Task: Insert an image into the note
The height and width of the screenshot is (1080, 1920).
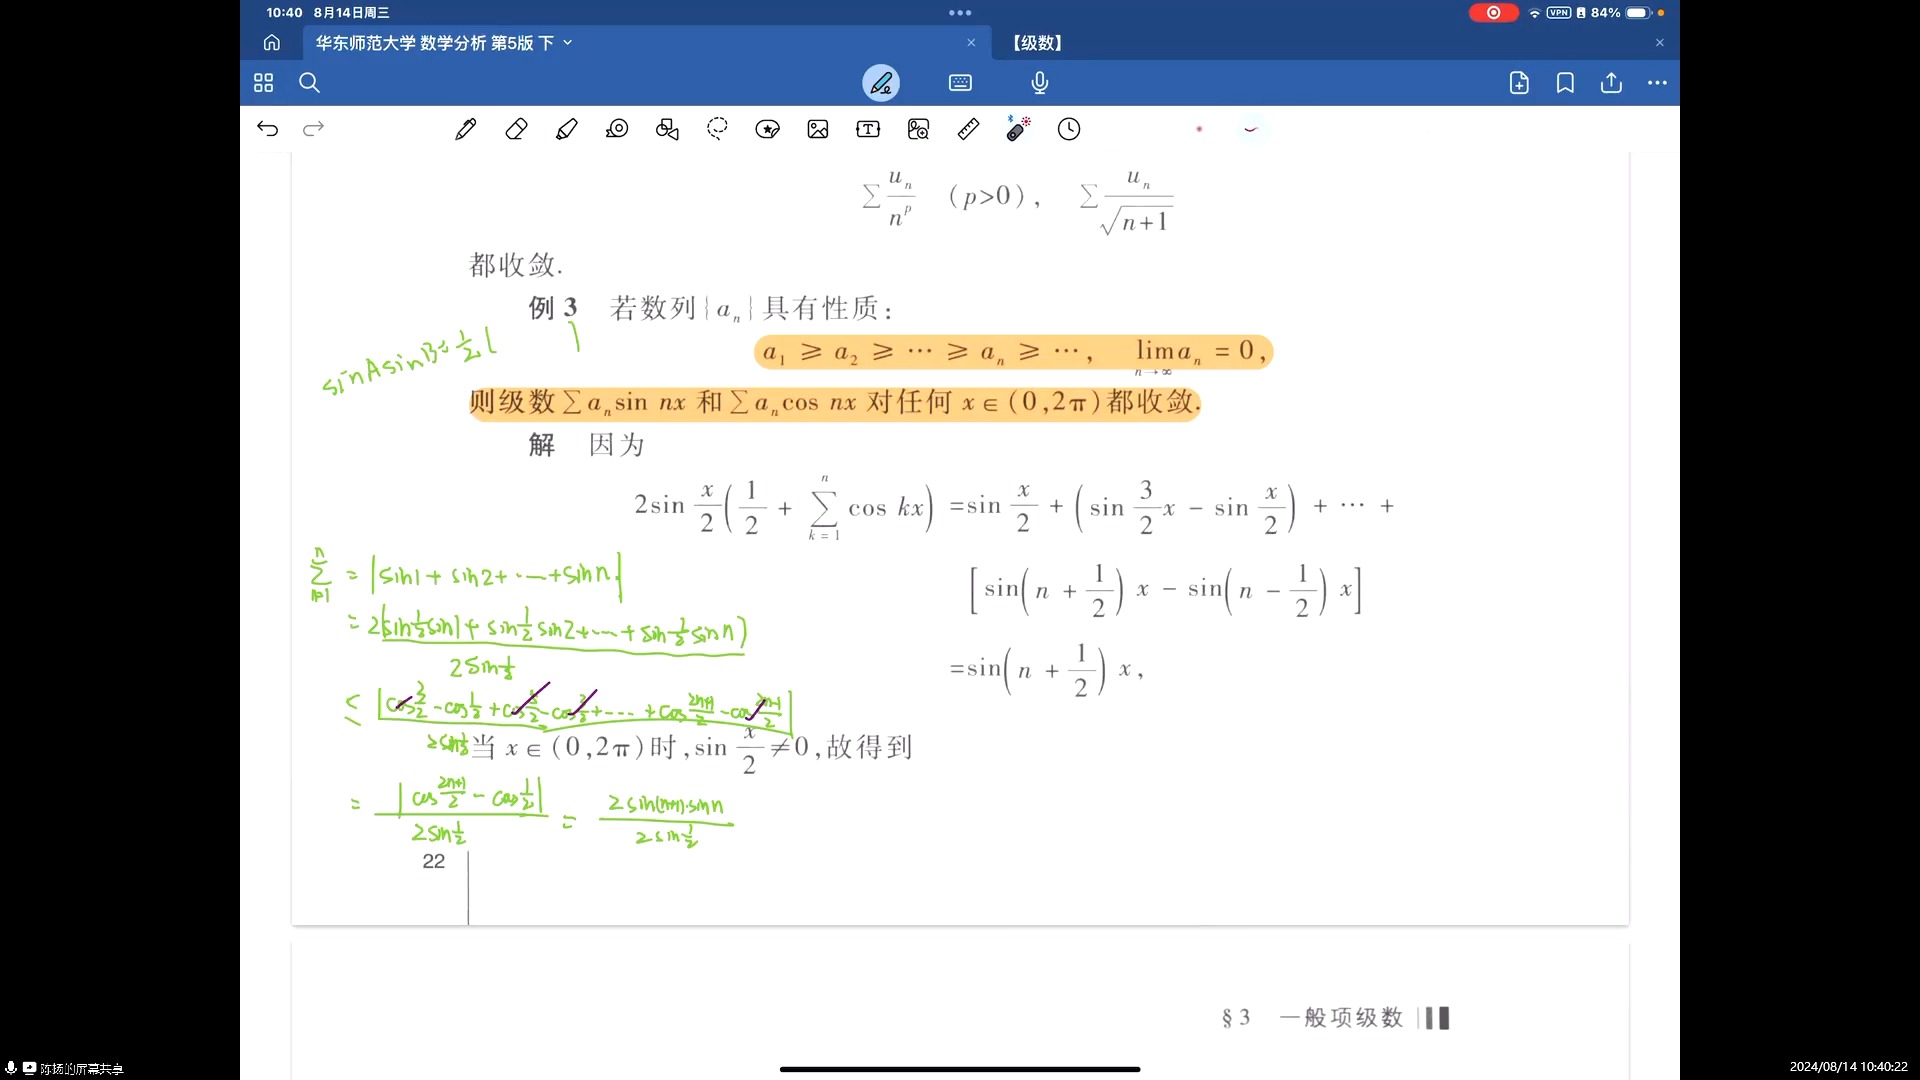Action: 818,128
